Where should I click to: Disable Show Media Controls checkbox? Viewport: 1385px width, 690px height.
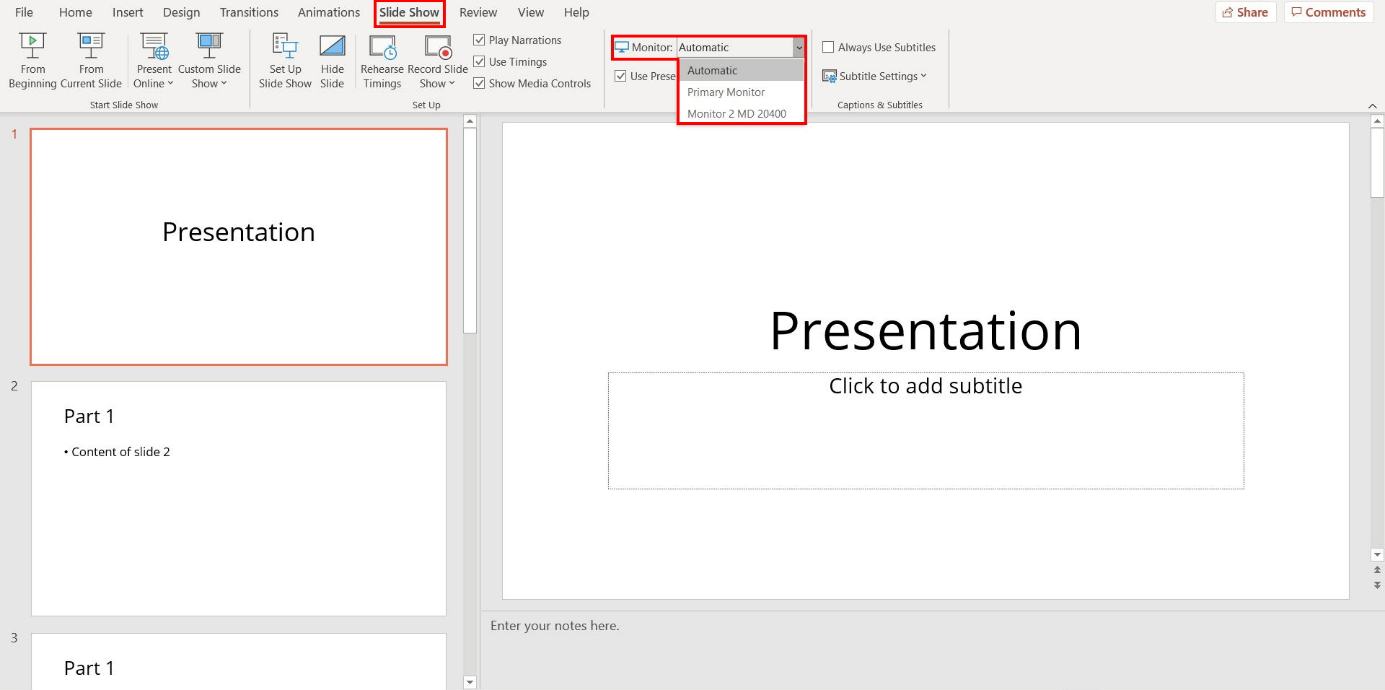point(479,84)
